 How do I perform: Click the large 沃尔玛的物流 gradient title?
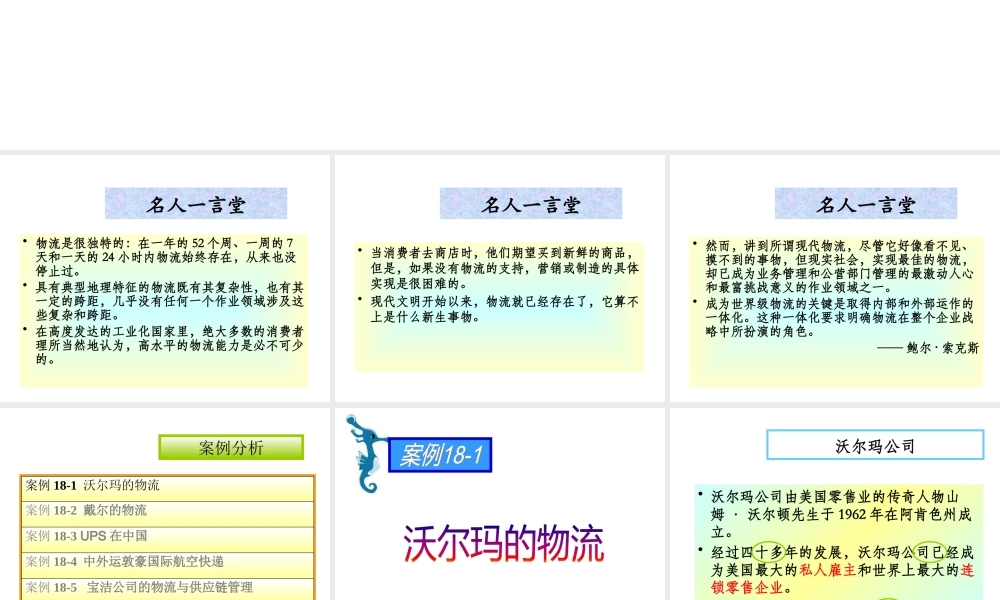503,544
